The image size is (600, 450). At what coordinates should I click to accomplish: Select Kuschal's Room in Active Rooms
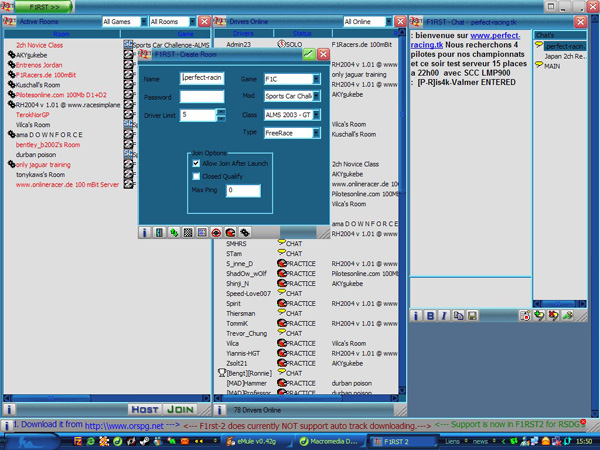(x=38, y=85)
